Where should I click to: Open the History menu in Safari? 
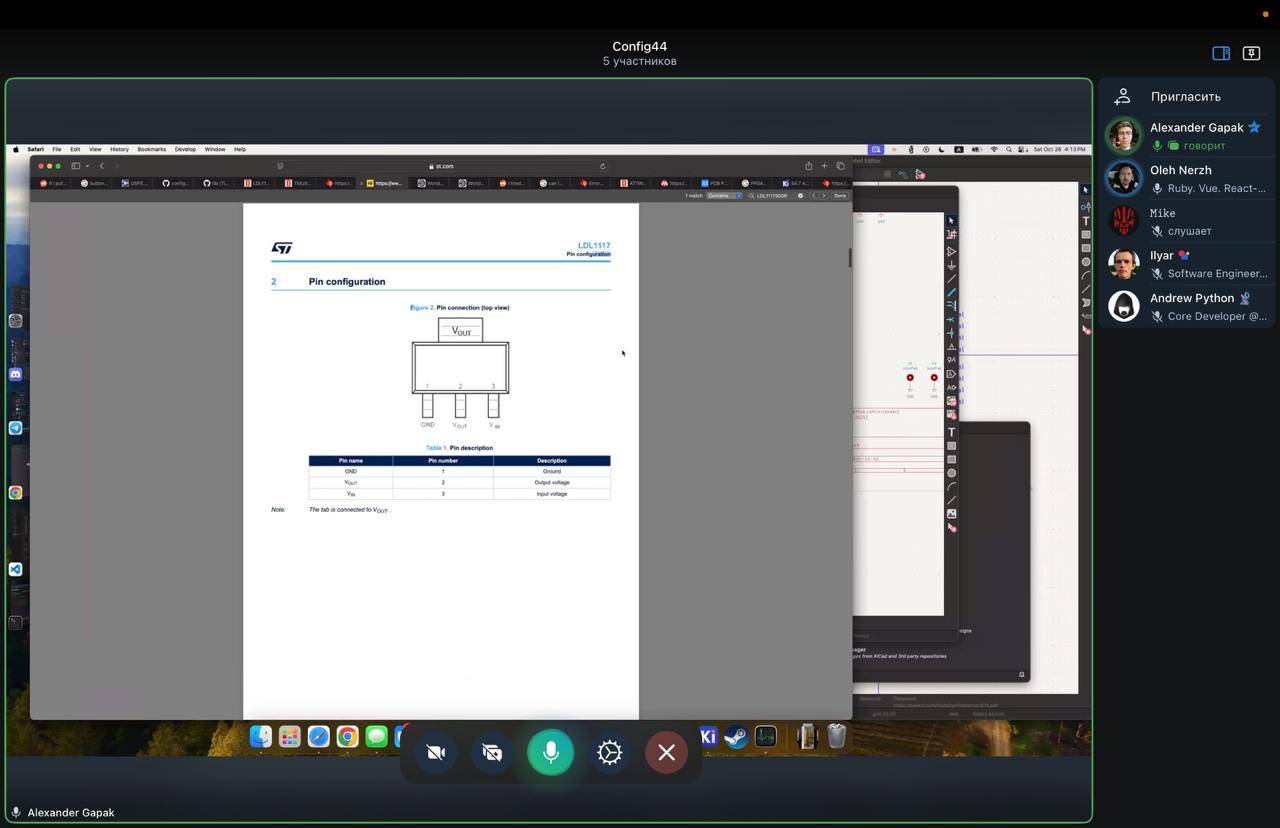119,149
